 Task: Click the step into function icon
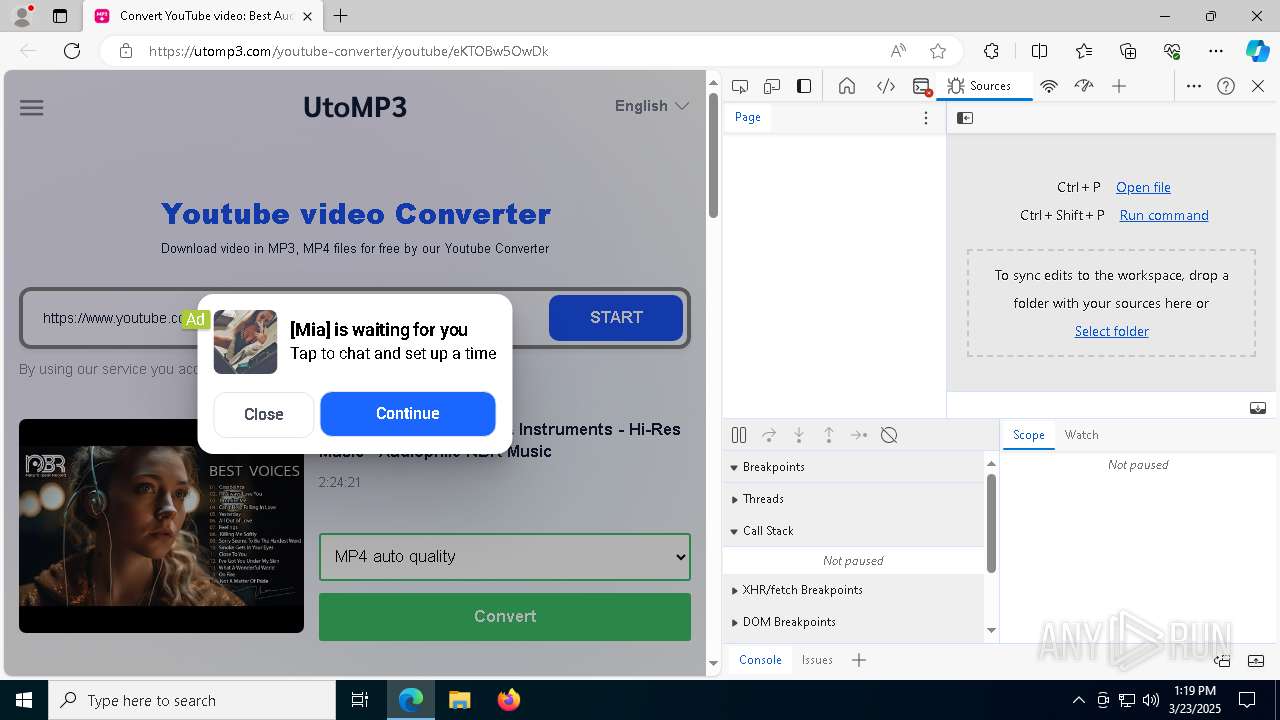click(799, 435)
